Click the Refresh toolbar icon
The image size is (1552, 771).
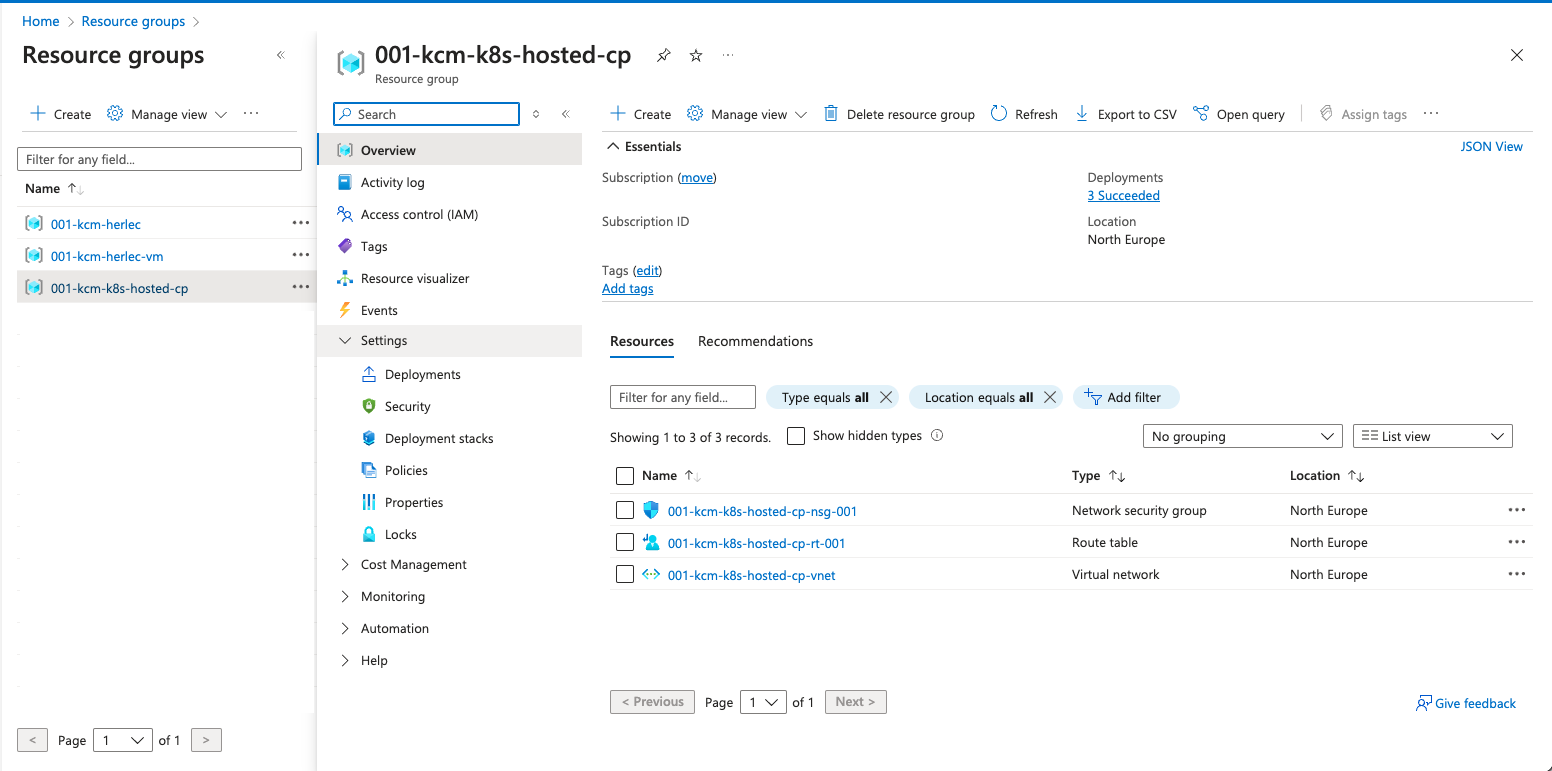coord(1024,114)
